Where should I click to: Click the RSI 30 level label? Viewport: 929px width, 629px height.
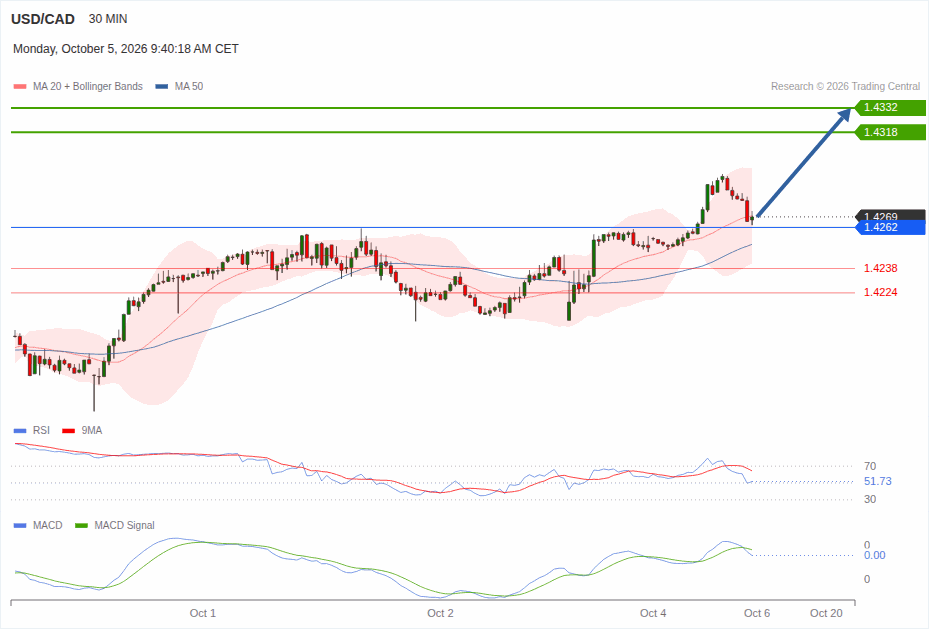coord(870,499)
